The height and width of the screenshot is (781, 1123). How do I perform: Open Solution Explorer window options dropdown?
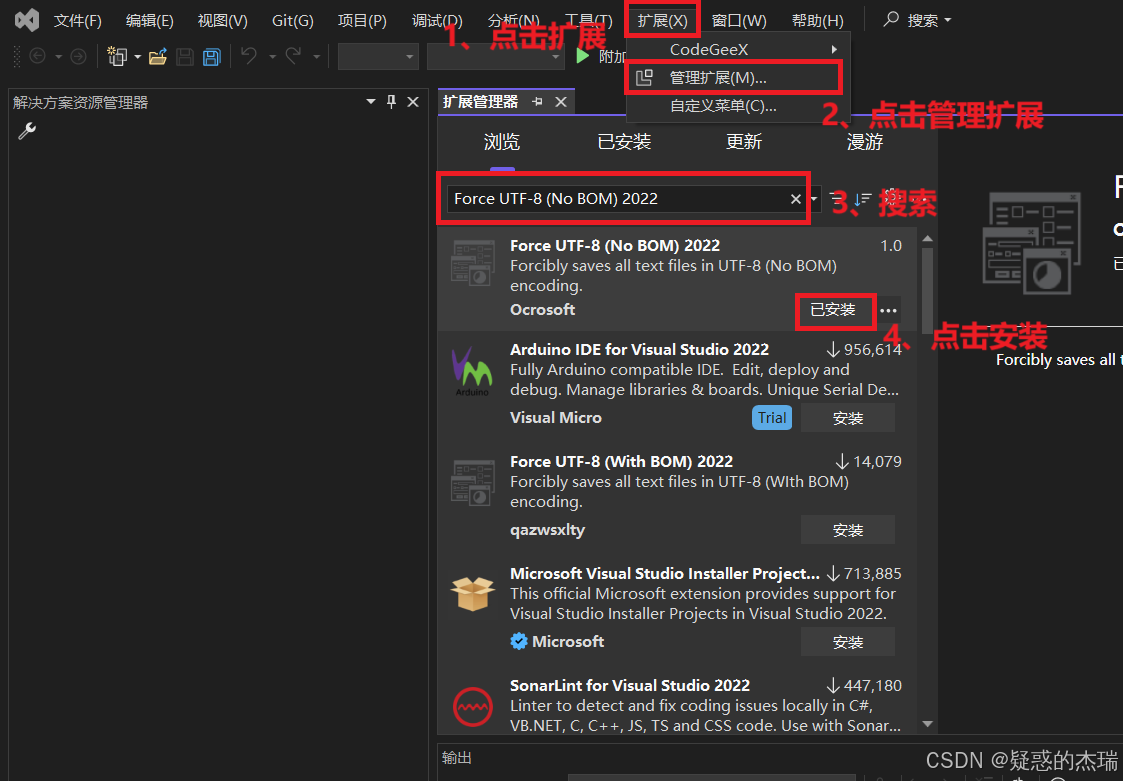370,102
